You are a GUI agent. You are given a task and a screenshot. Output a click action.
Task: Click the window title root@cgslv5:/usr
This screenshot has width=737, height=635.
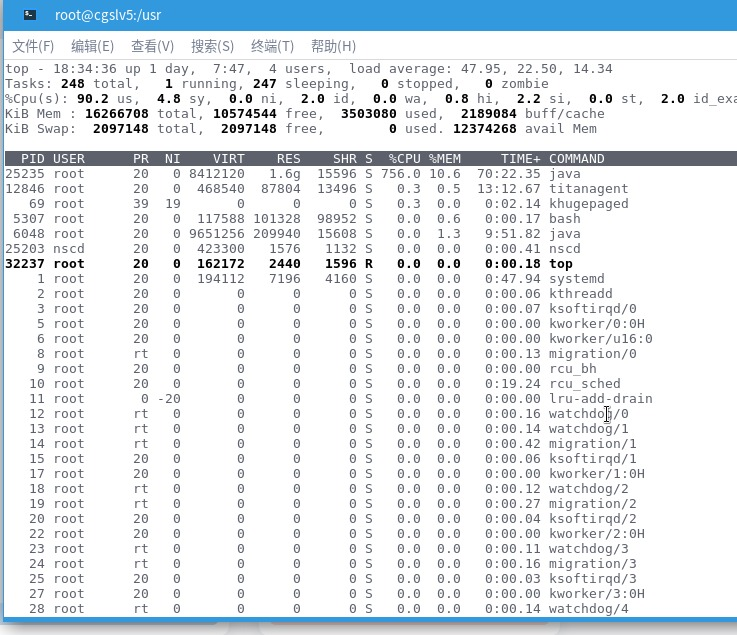pyautogui.click(x=108, y=15)
